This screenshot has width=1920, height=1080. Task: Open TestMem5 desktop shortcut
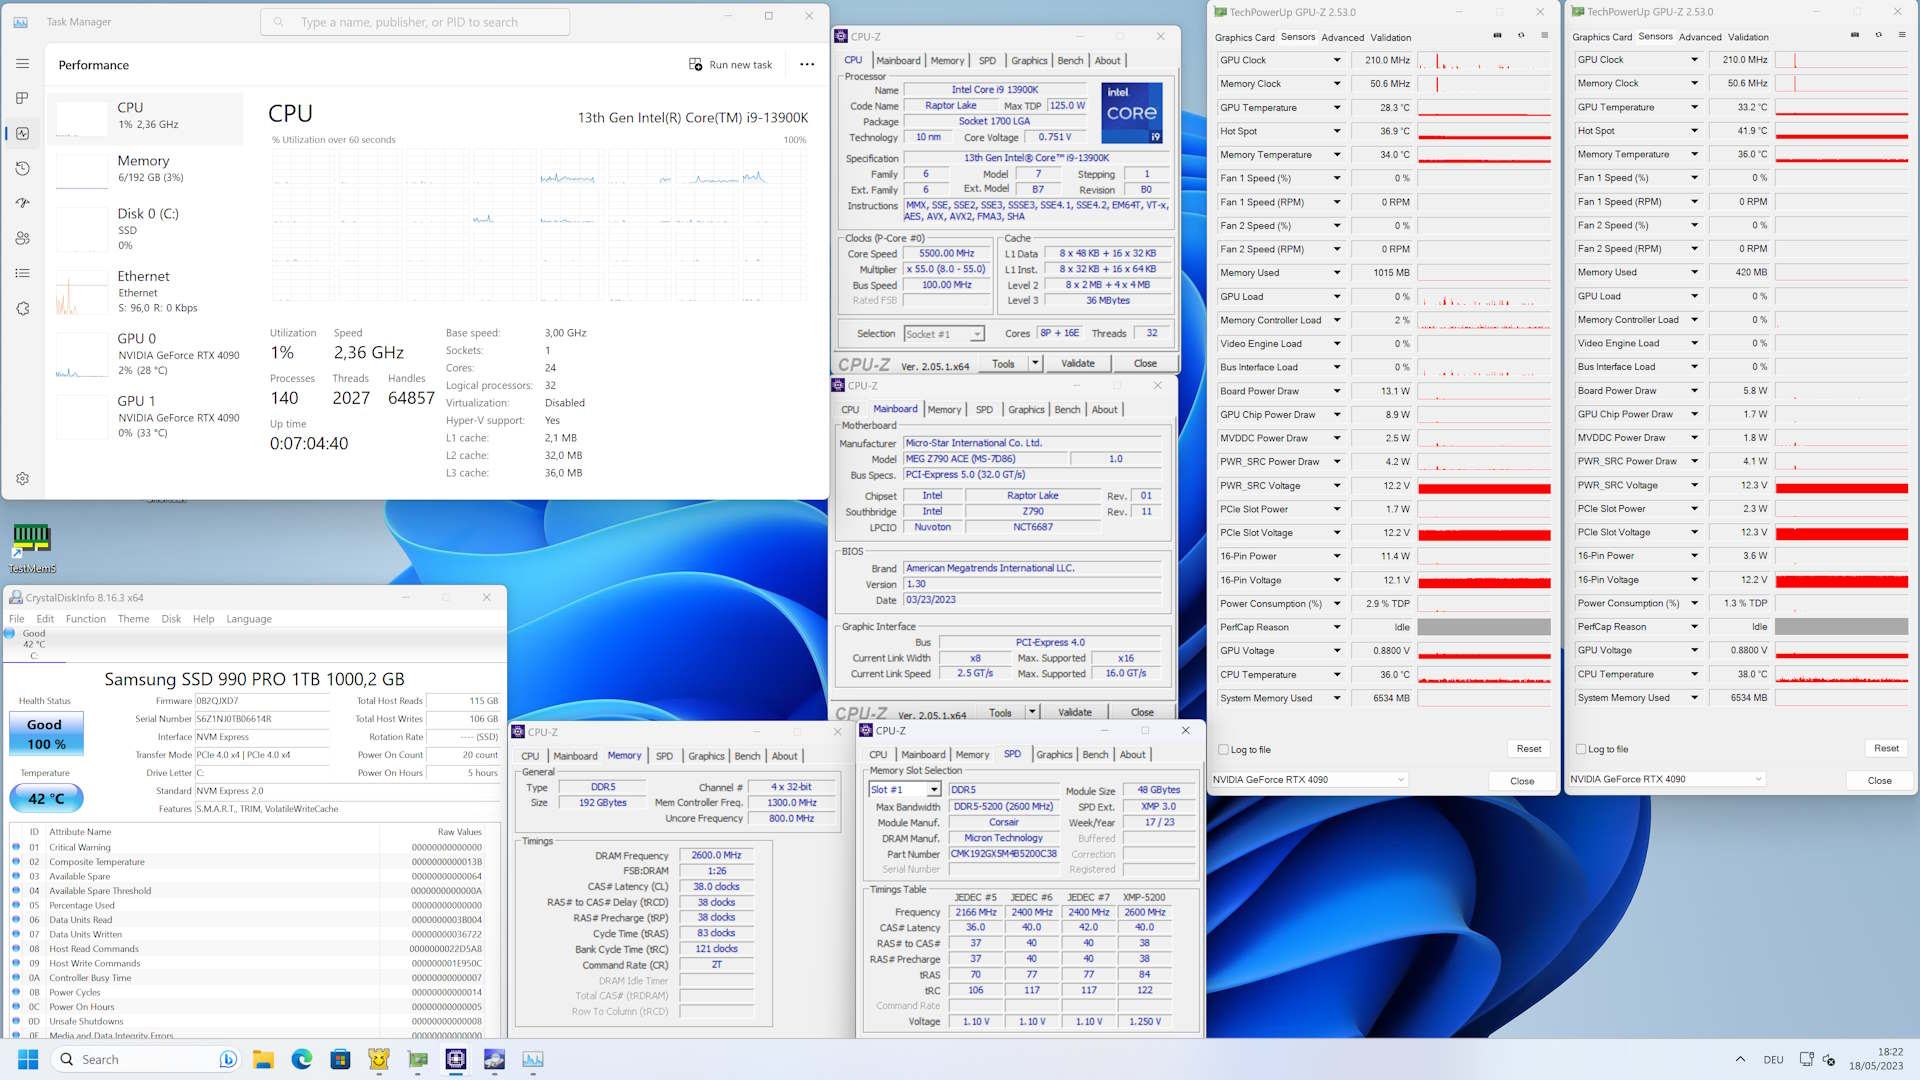(32, 548)
